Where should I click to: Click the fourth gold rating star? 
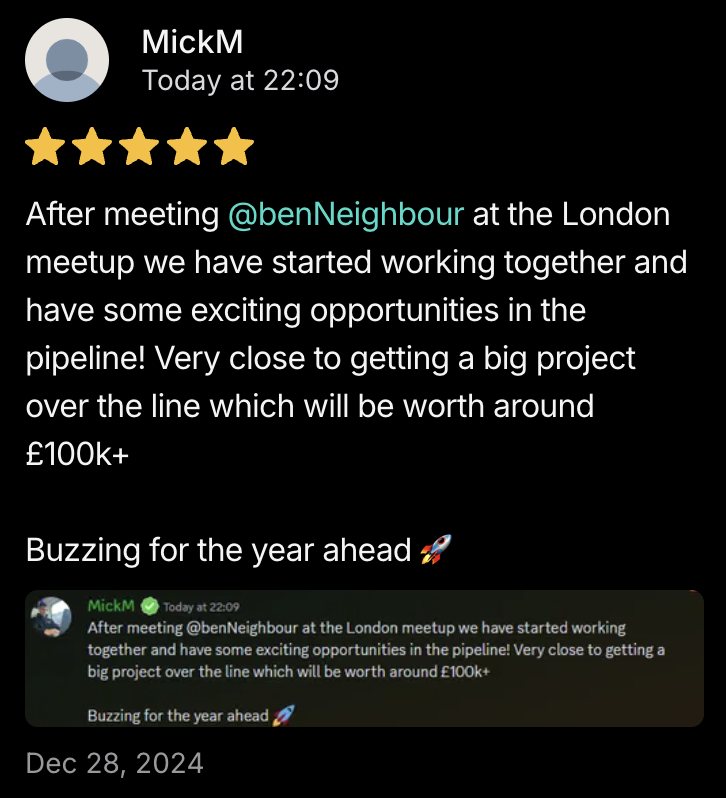pos(187,147)
